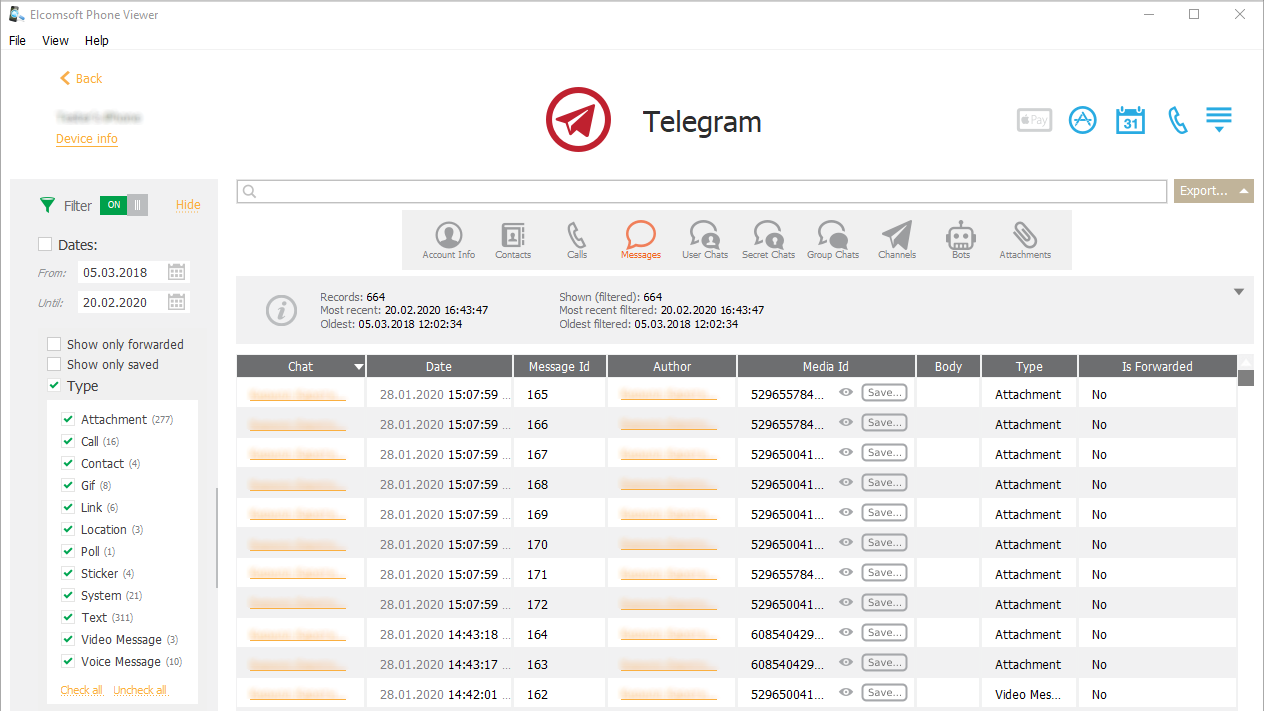
Task: Open the From date calendar picker
Action: tap(177, 272)
